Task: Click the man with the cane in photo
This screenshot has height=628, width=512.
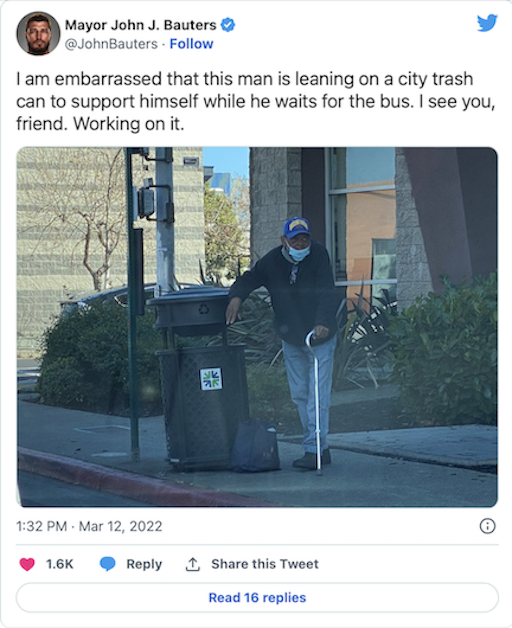Action: click(x=295, y=340)
